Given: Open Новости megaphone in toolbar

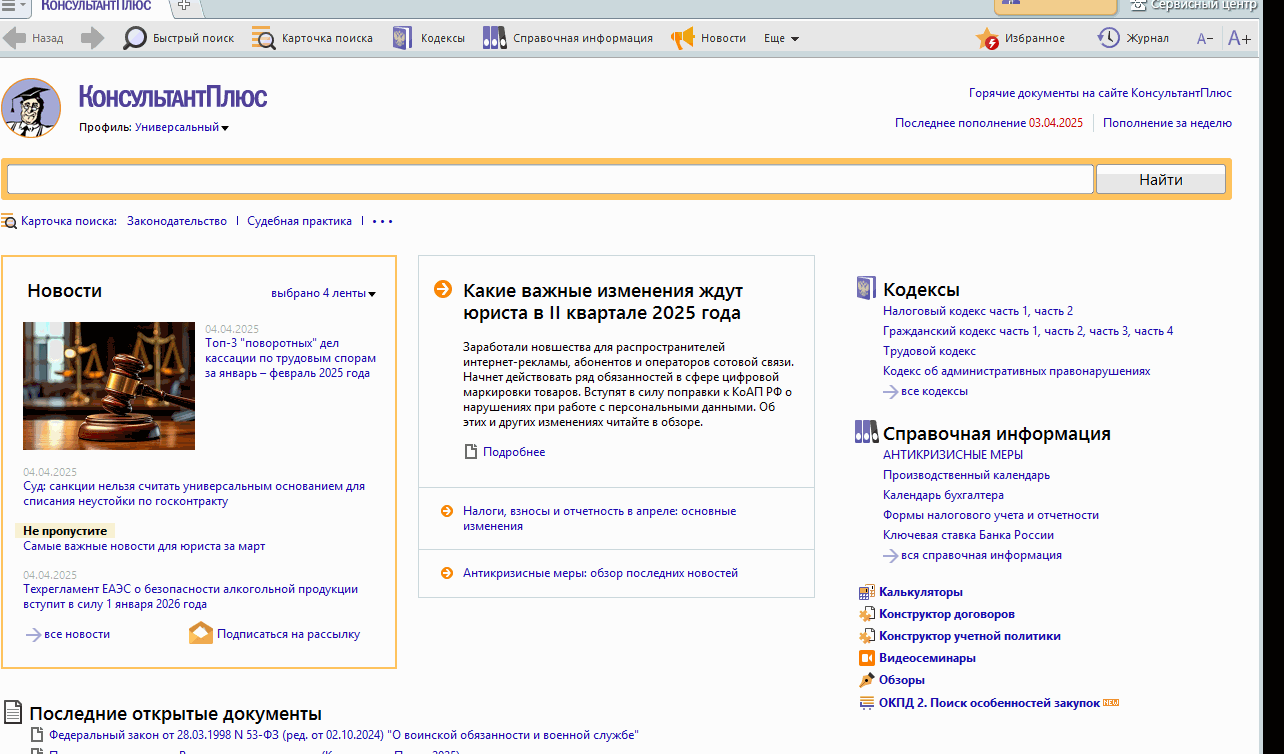Looking at the screenshot, I should (x=709, y=38).
